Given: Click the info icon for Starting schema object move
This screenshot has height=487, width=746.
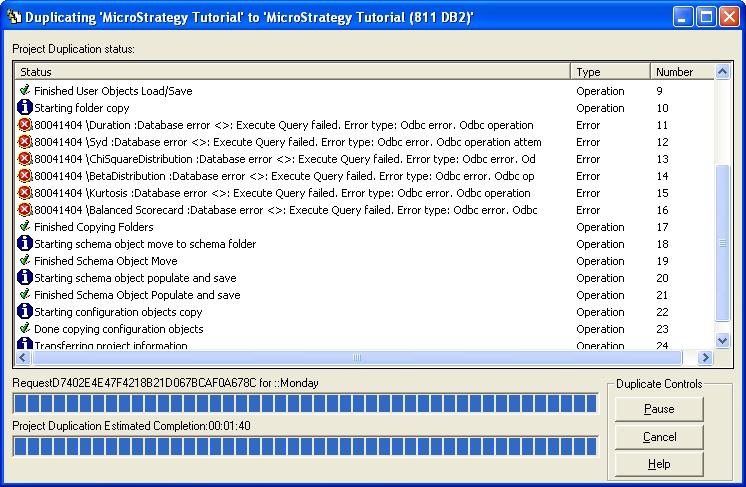Looking at the screenshot, I should pos(25,243).
